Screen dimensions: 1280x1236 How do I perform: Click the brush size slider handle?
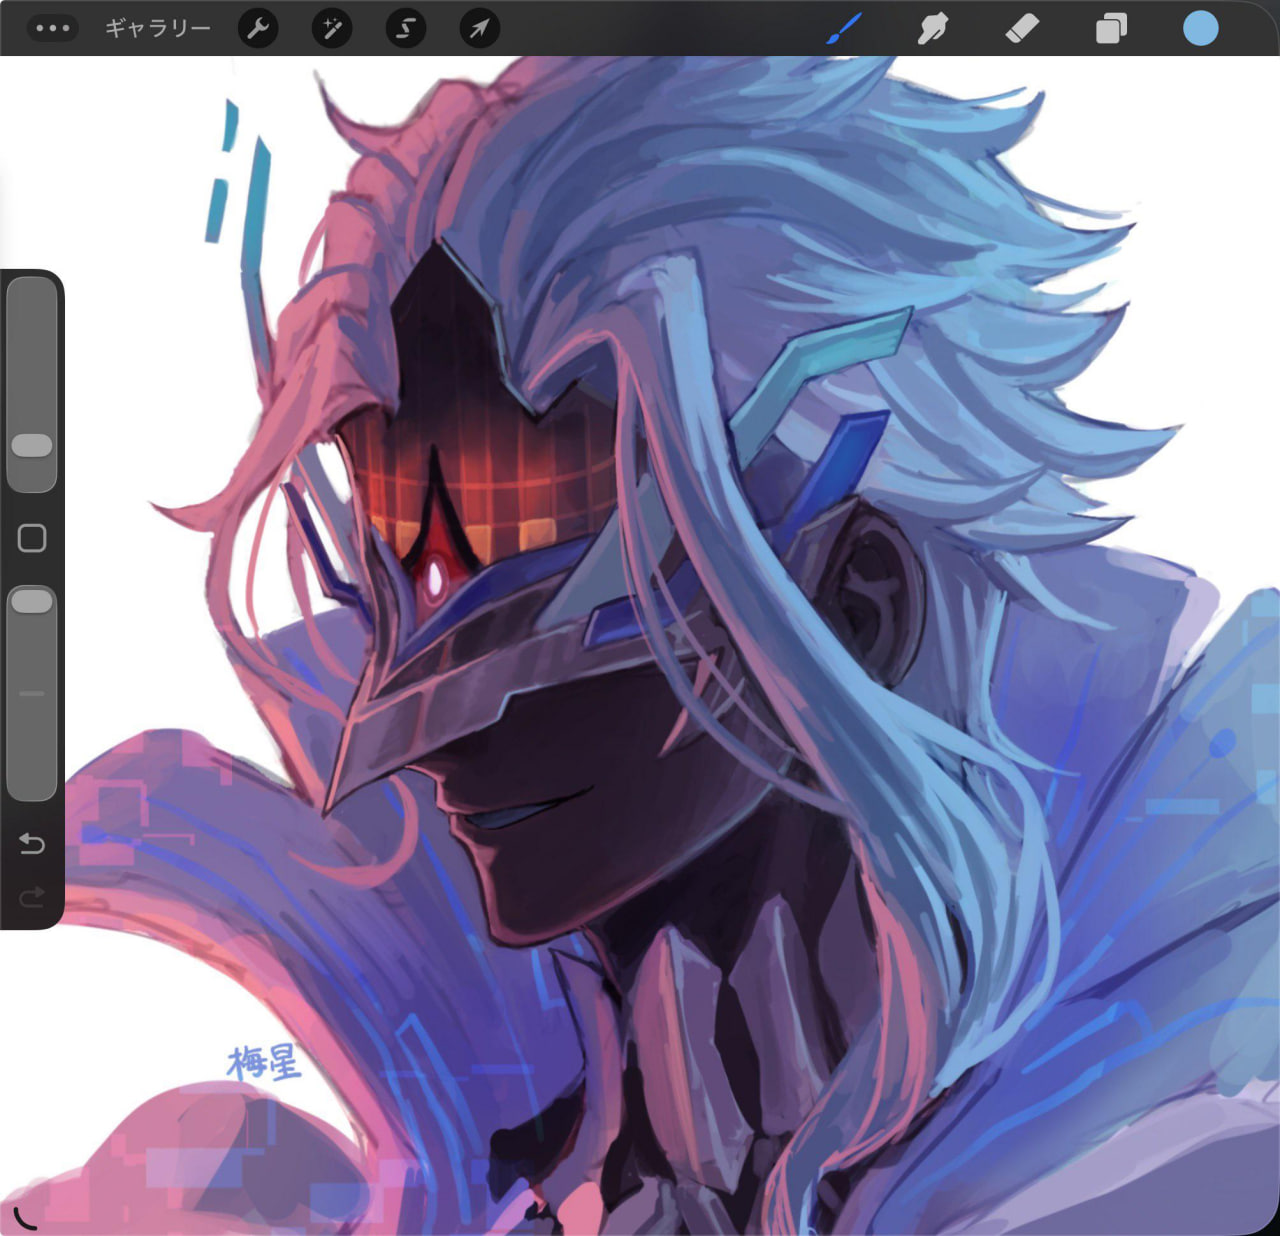[x=32, y=445]
